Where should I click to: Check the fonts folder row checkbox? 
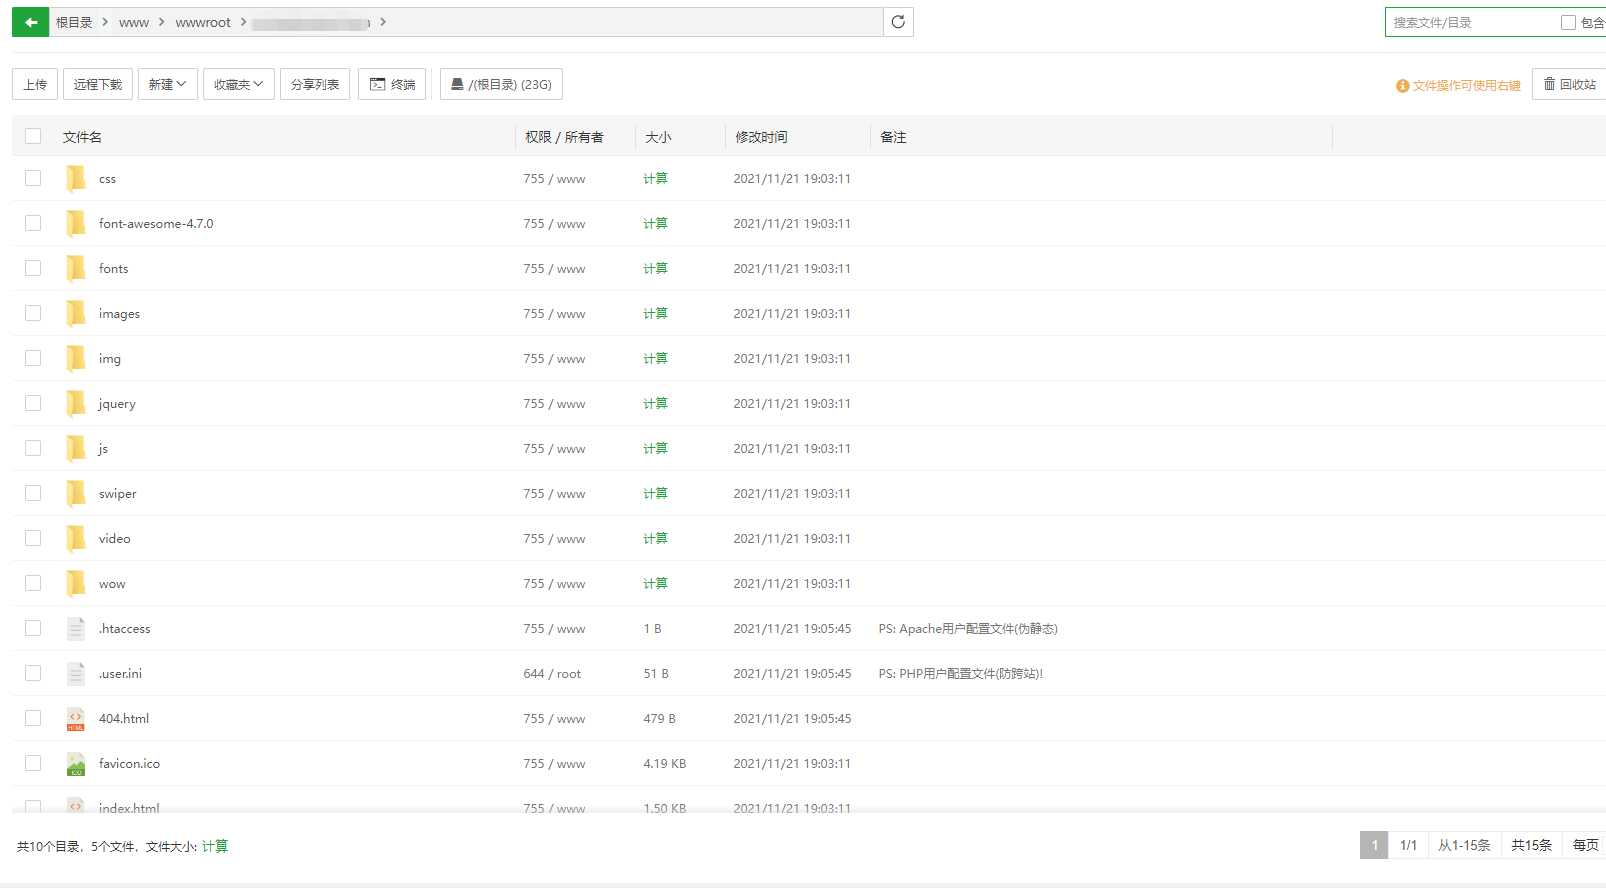point(33,268)
